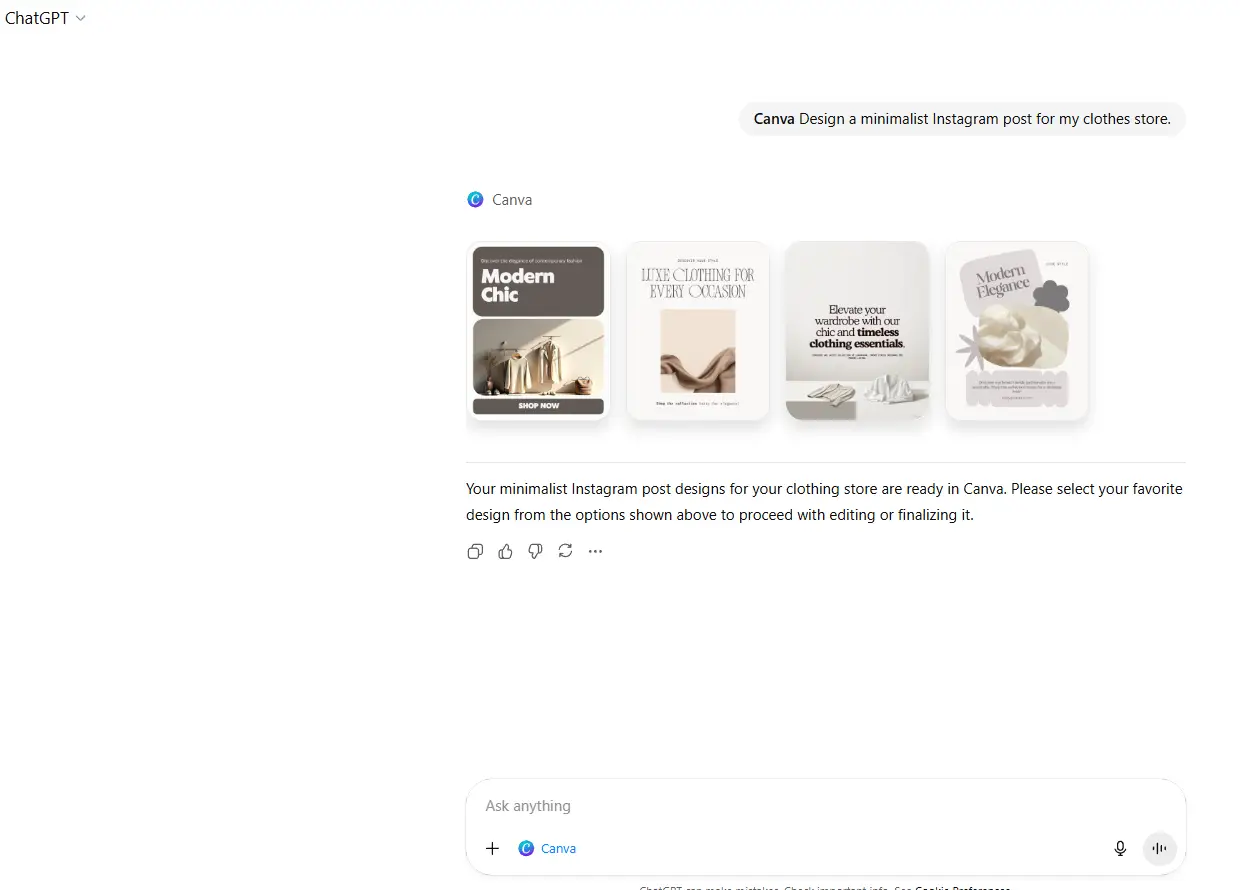Open the ChatGPT model dropdown
1240x890 pixels.
click(x=45, y=18)
